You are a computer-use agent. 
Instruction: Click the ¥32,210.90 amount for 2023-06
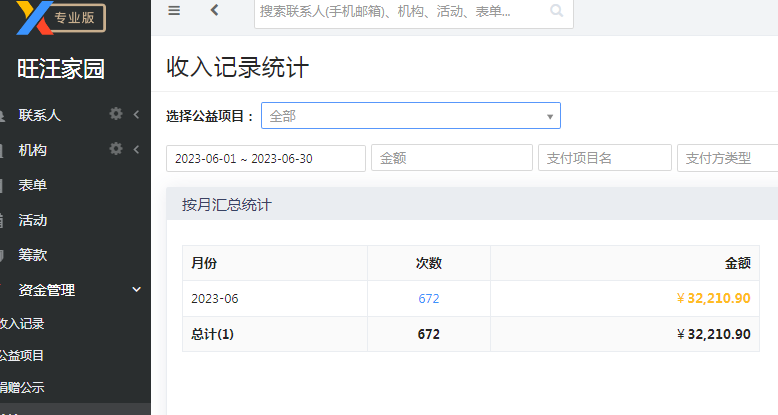coord(713,298)
